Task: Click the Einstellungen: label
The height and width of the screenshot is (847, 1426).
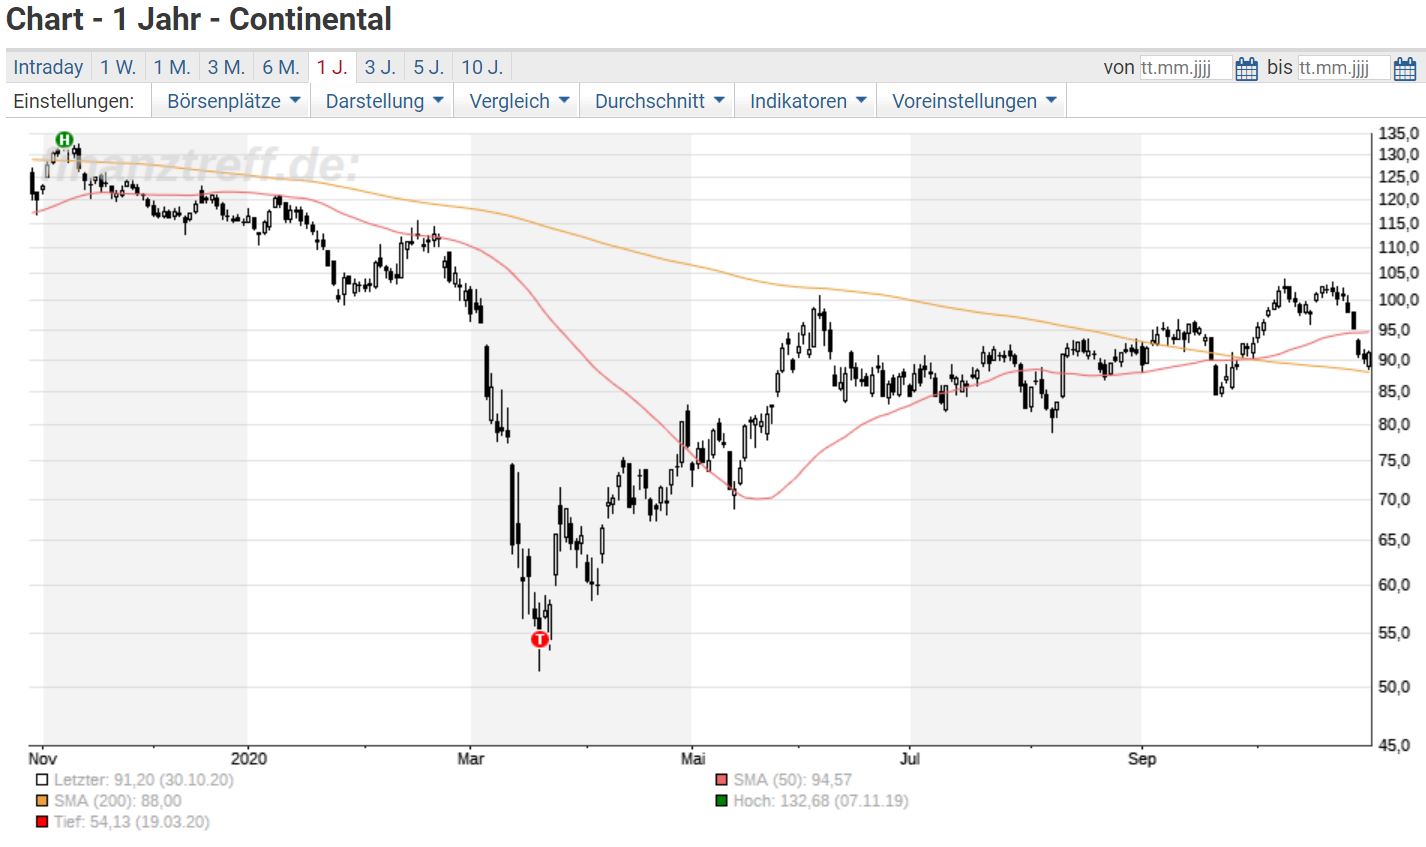Action: [74, 101]
